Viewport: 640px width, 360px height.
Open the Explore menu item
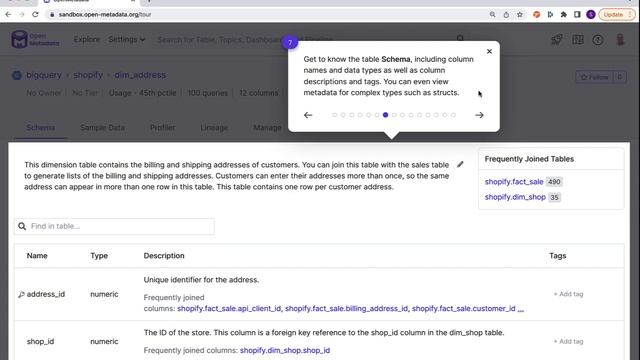87,40
